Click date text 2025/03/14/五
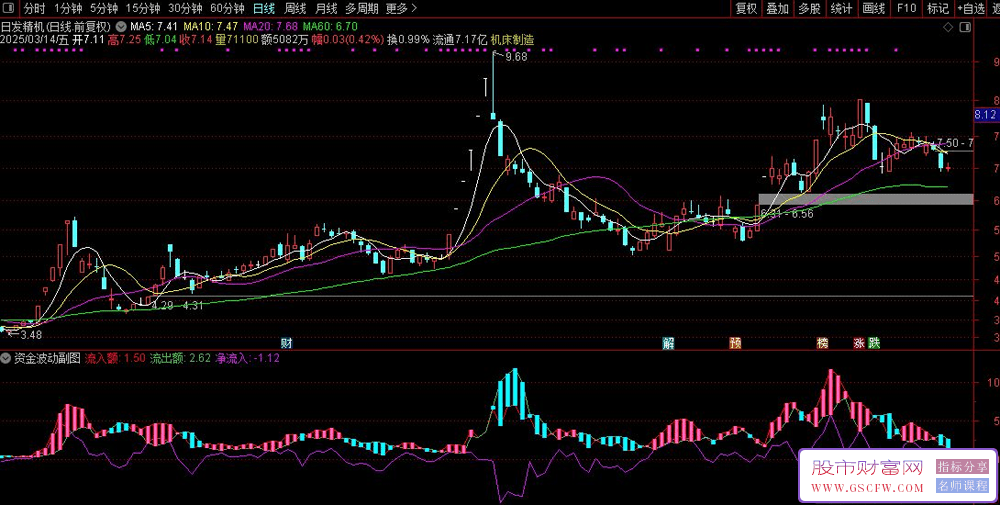Screen dimensions: 1000x505 [x=34, y=40]
